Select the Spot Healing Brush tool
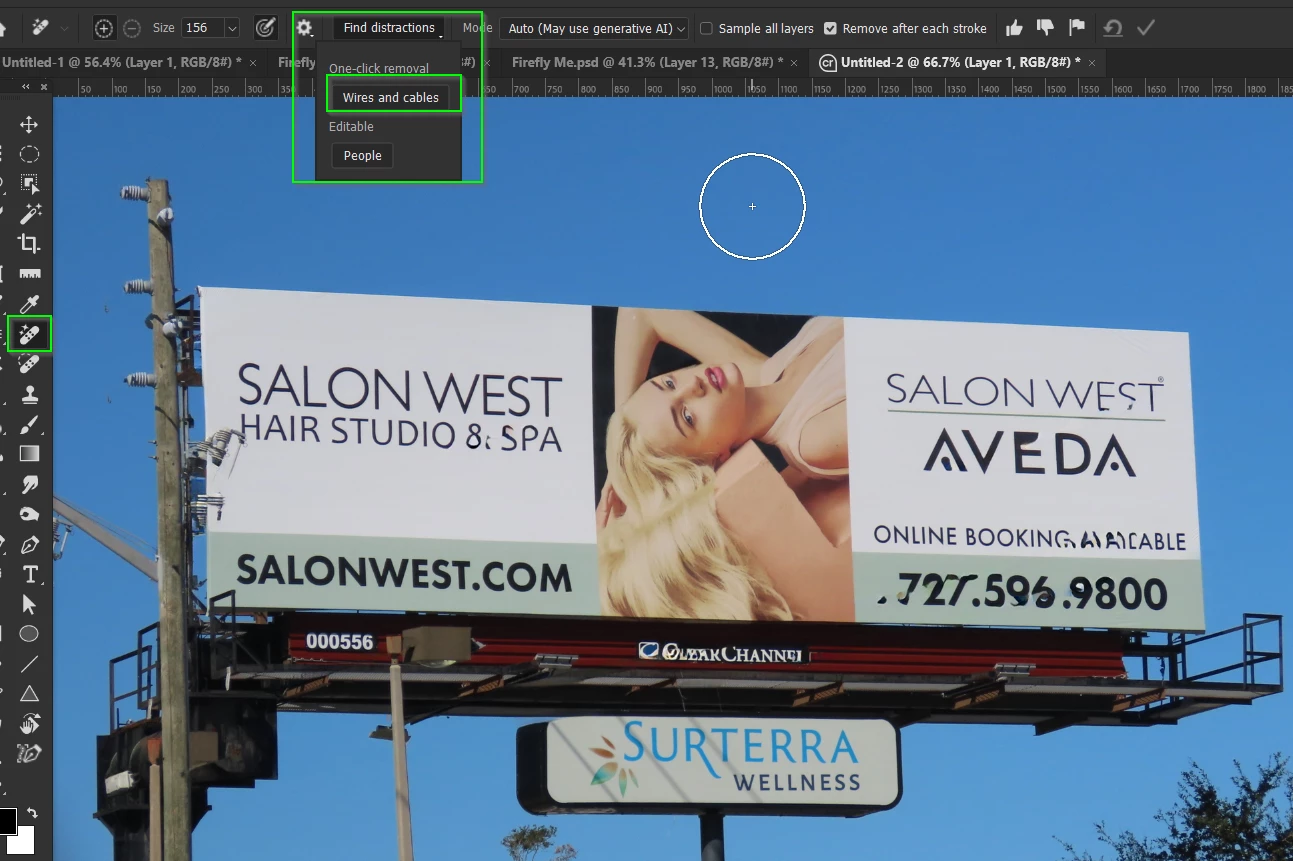Viewport: 1293px width, 861px height. point(29,364)
